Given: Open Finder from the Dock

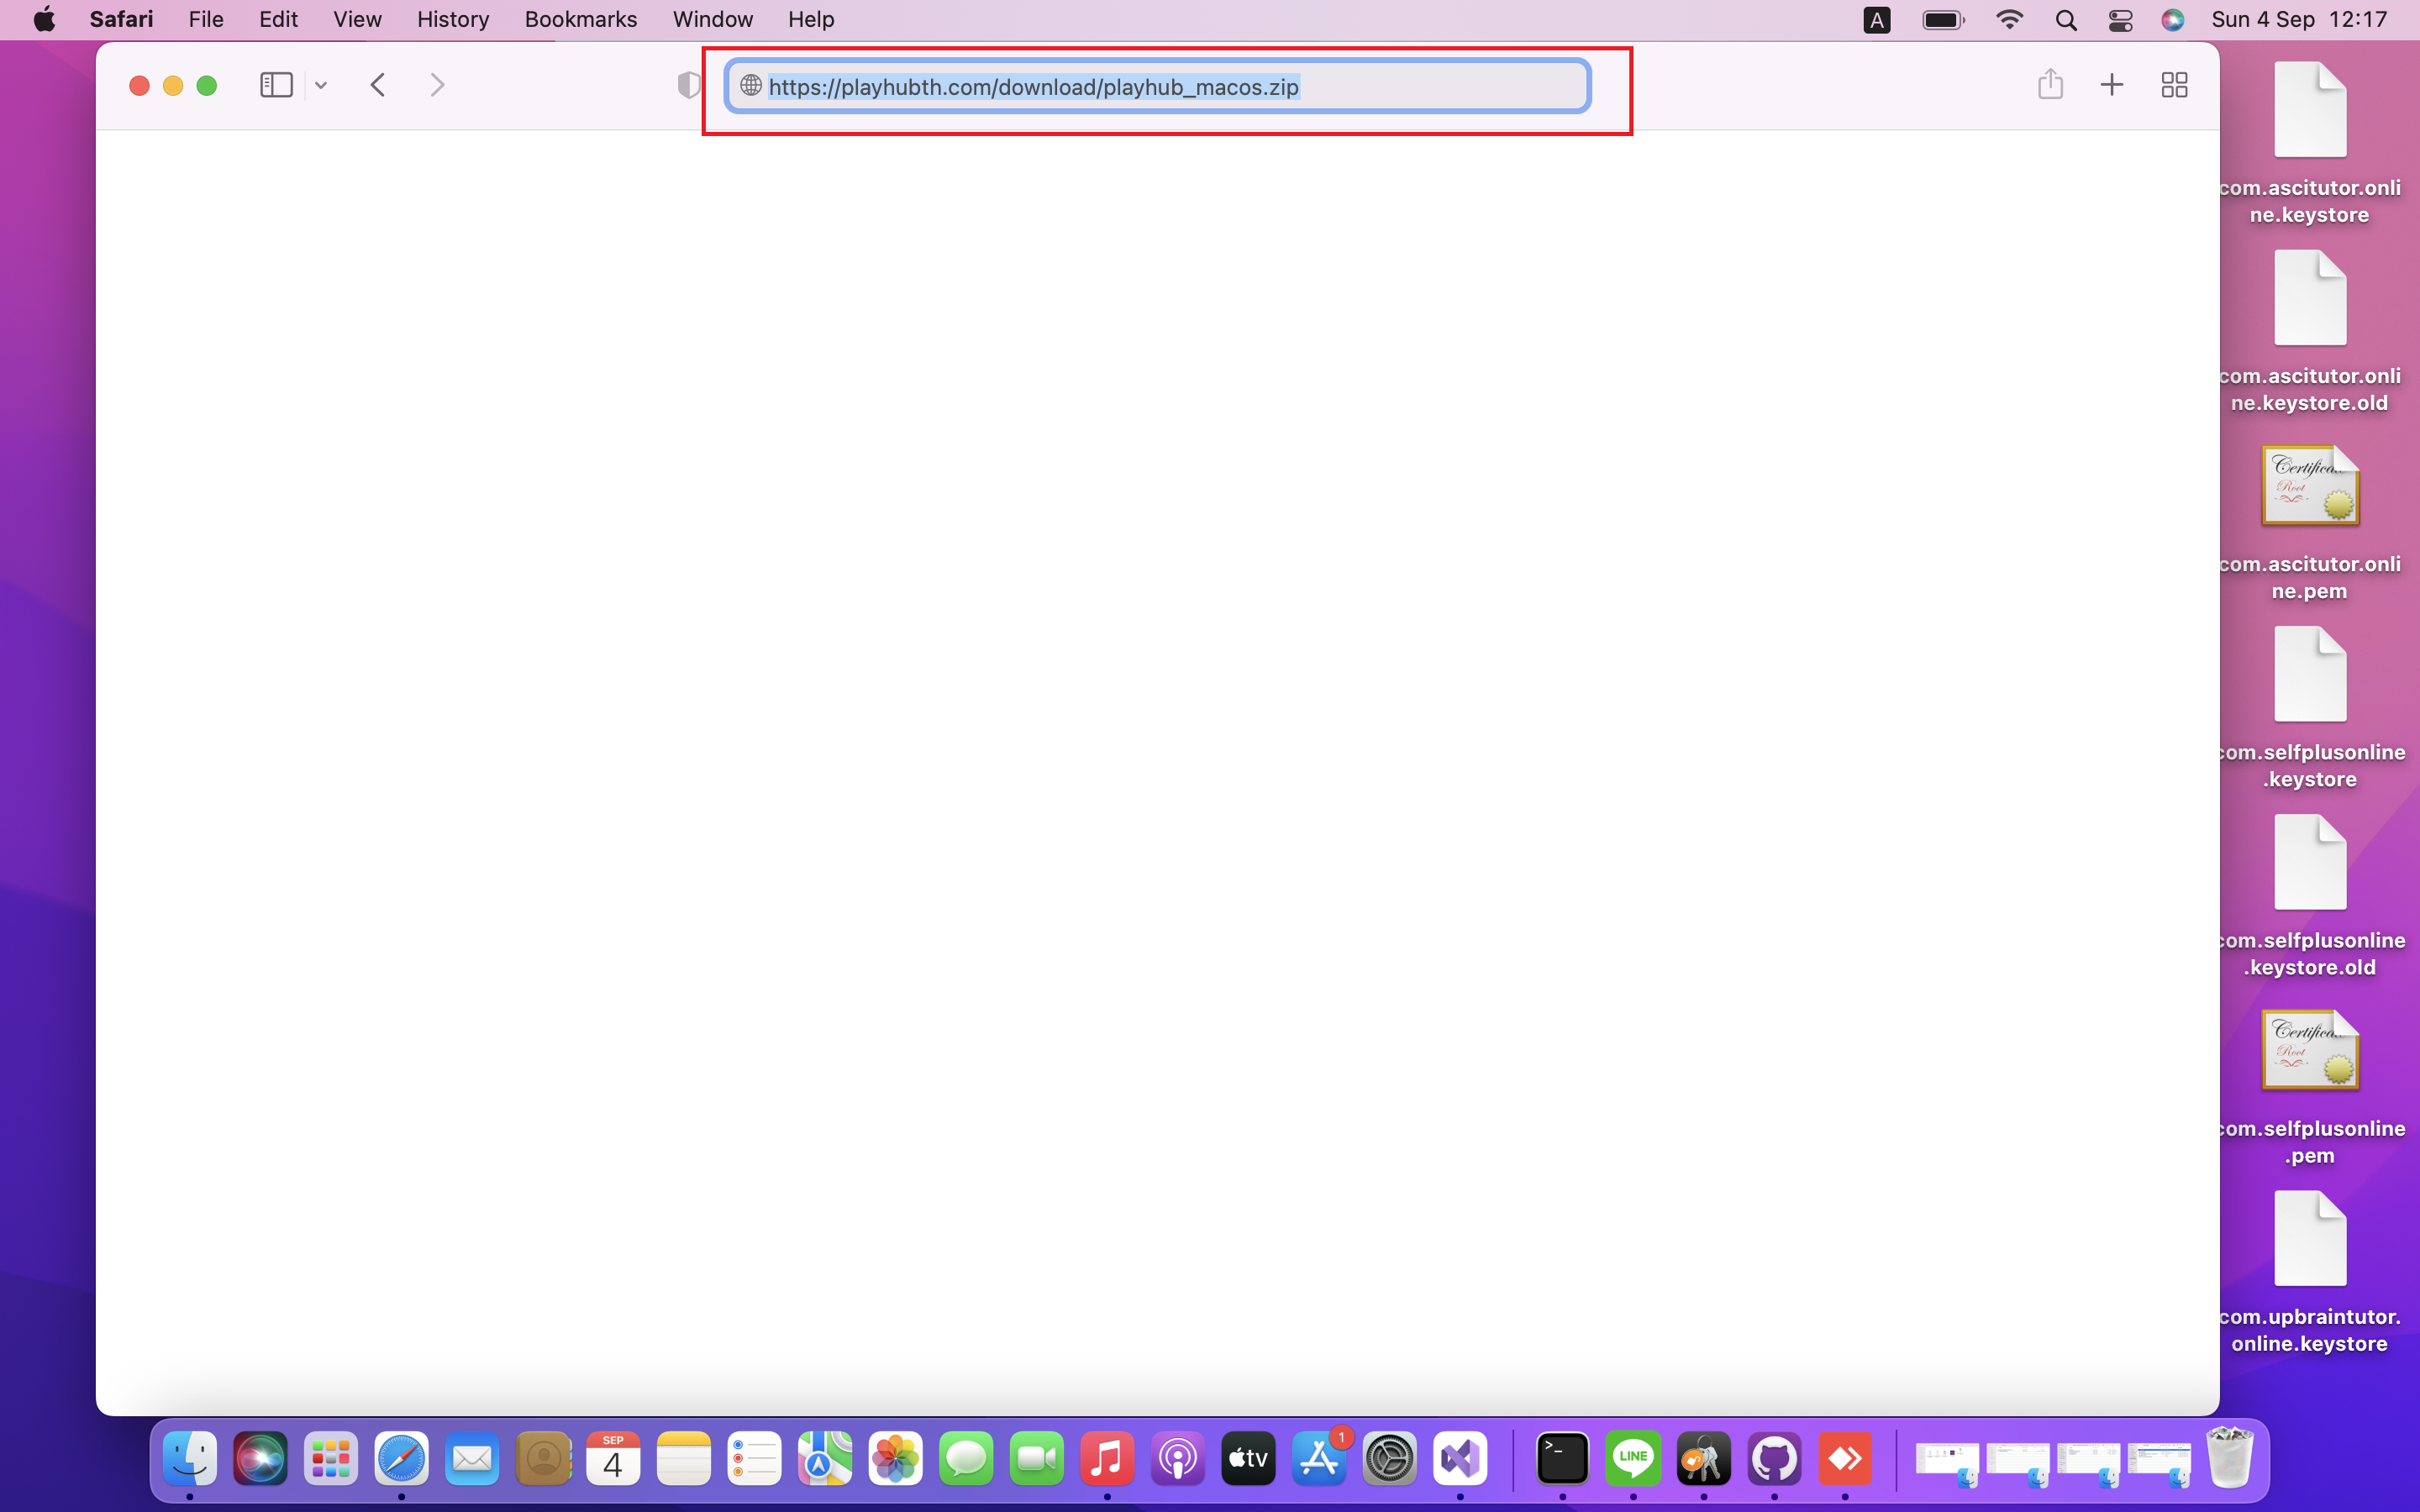Looking at the screenshot, I should [190, 1458].
